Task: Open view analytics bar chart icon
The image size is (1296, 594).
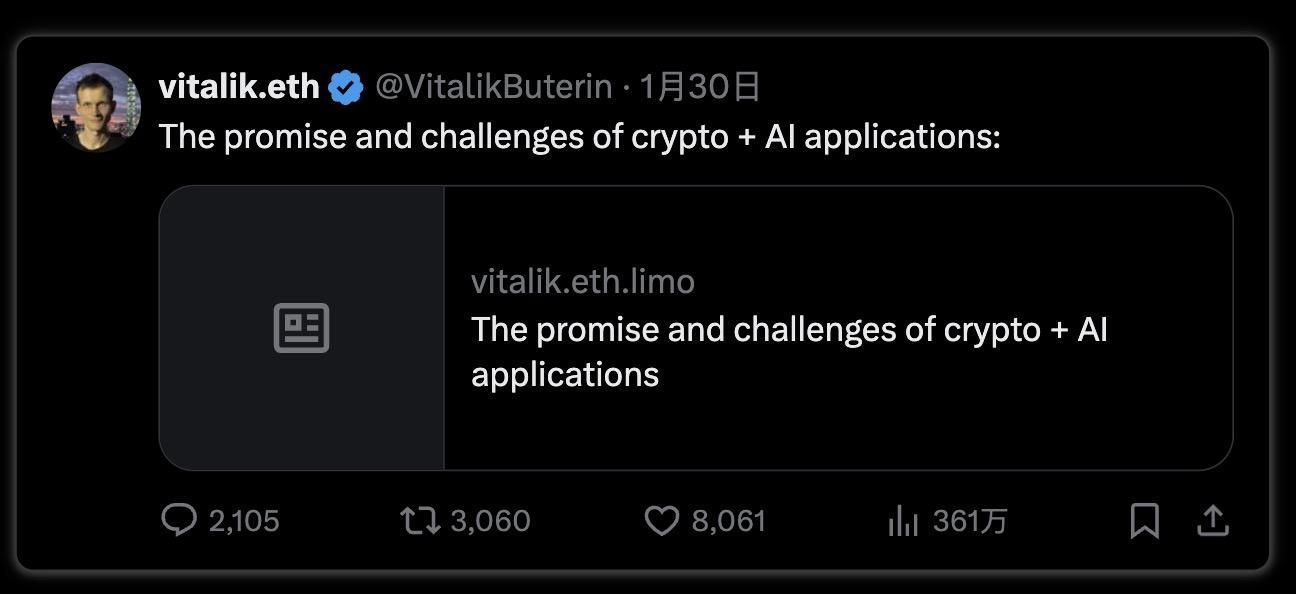Action: [902, 521]
